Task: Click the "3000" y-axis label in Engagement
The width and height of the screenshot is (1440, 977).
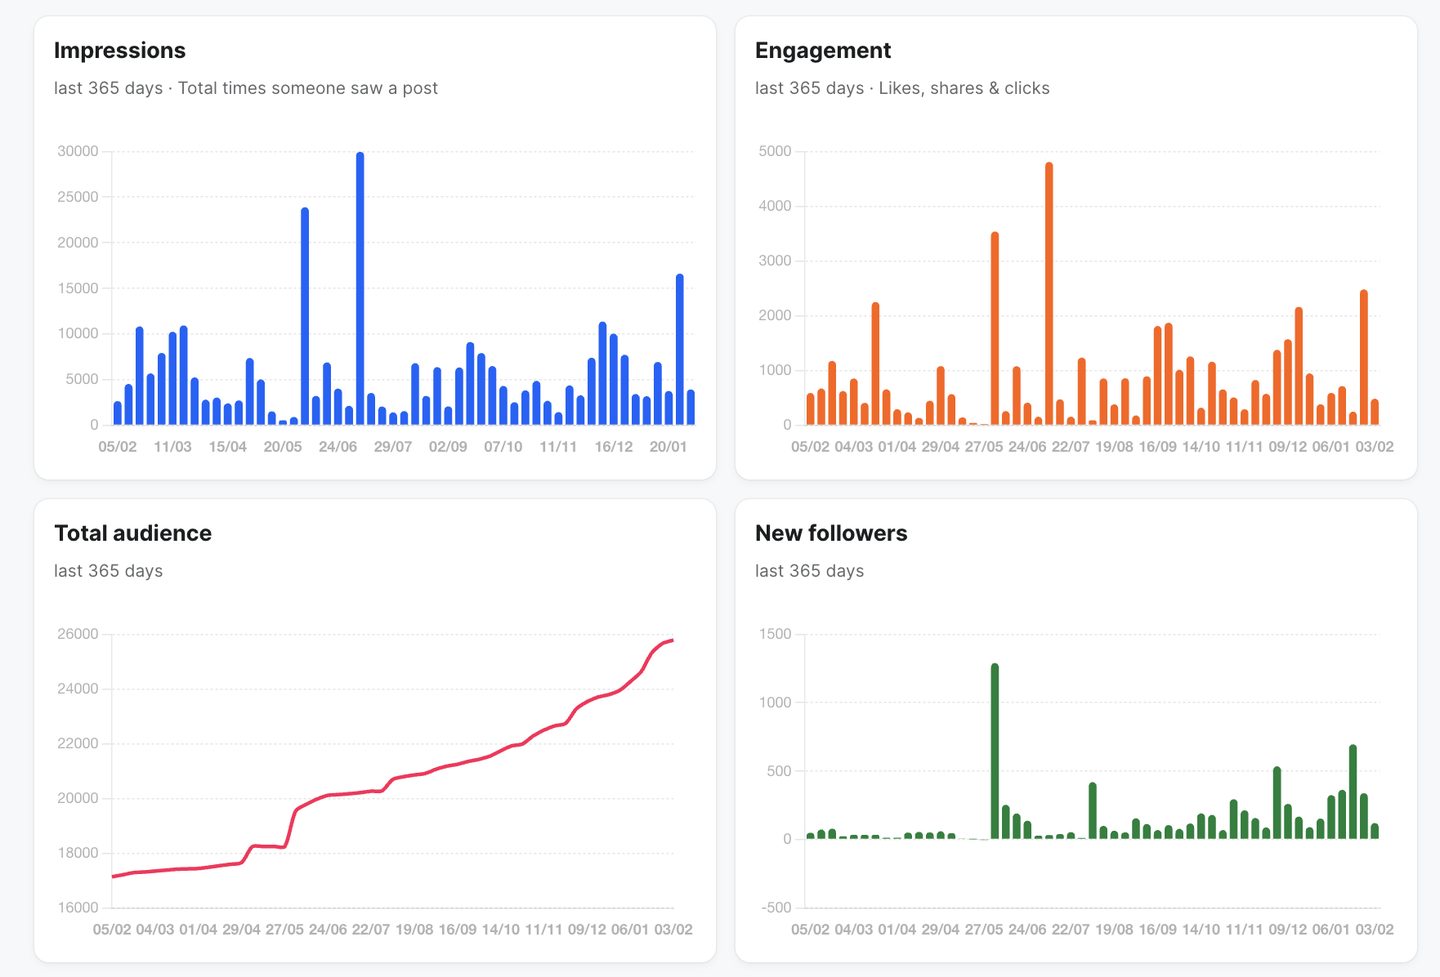Action: tap(775, 260)
